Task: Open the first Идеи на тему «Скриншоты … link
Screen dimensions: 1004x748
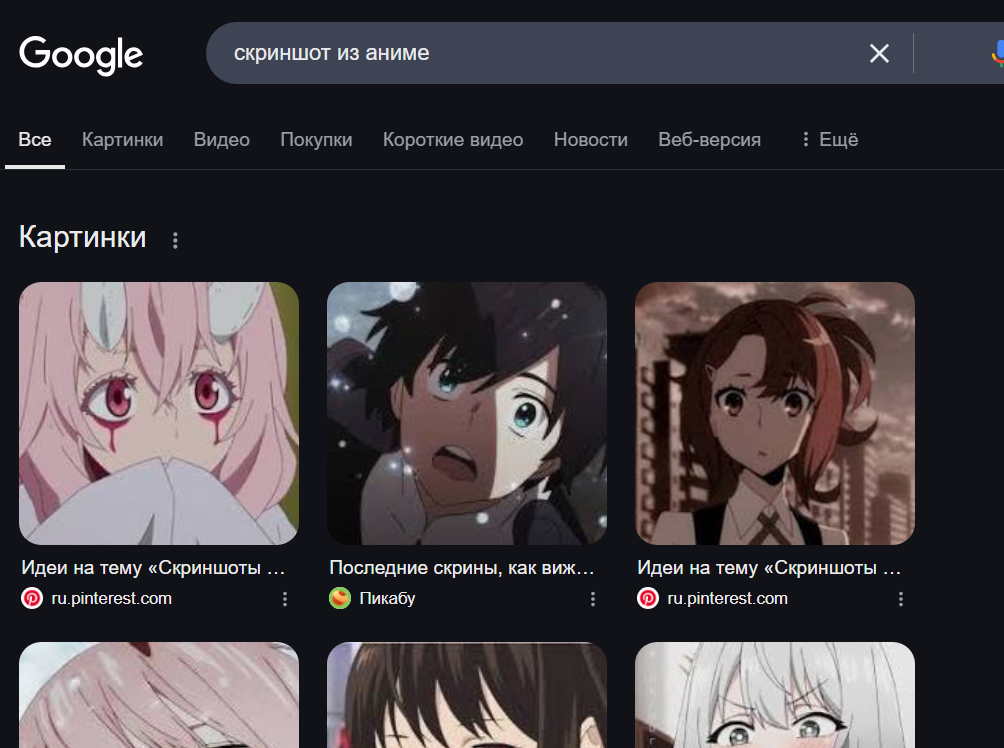Action: [x=153, y=567]
